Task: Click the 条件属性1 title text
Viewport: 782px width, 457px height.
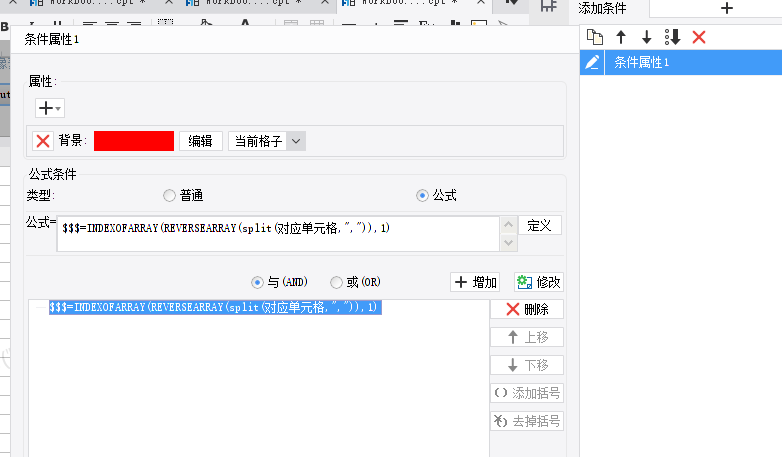Action: [x=52, y=39]
